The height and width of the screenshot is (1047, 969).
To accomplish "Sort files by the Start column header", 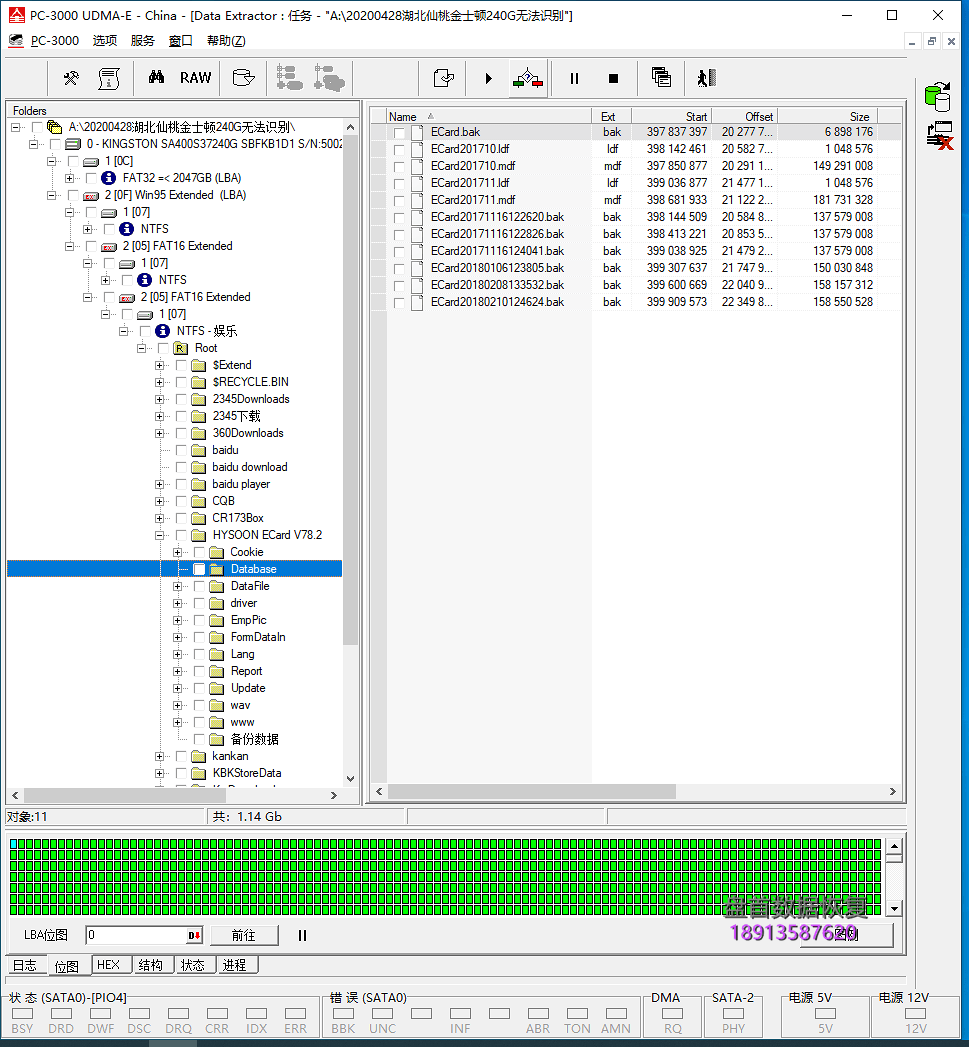I will (x=671, y=116).
